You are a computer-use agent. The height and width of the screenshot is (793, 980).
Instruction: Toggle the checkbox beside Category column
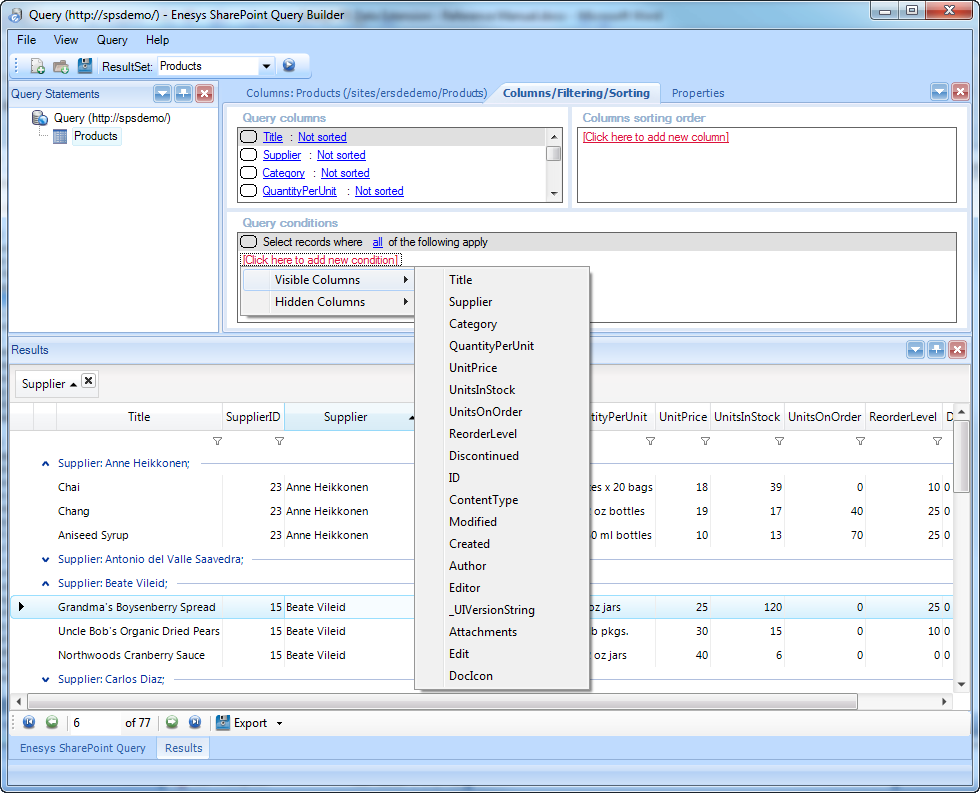tap(249, 173)
